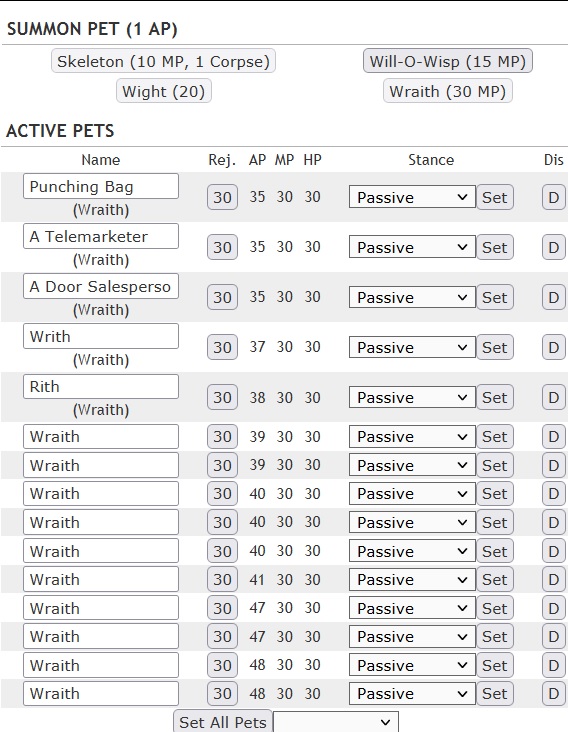Summon a Will-O-Wisp for 15 MP
This screenshot has width=568, height=732.
[x=448, y=61]
